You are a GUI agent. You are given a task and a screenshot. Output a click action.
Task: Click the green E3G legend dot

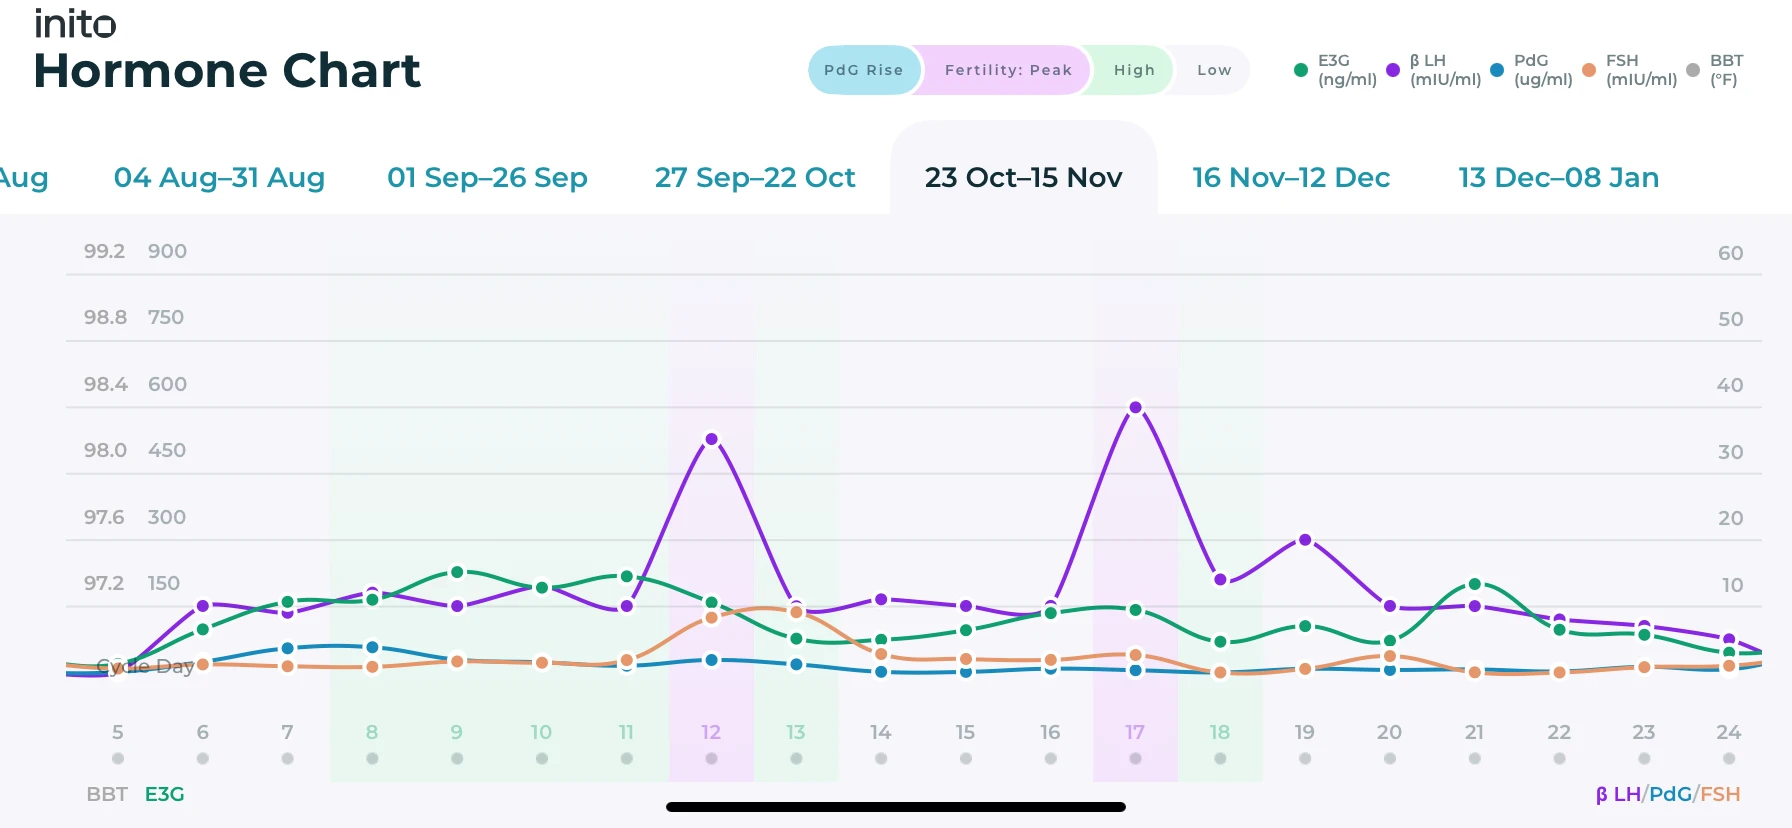tap(1300, 70)
